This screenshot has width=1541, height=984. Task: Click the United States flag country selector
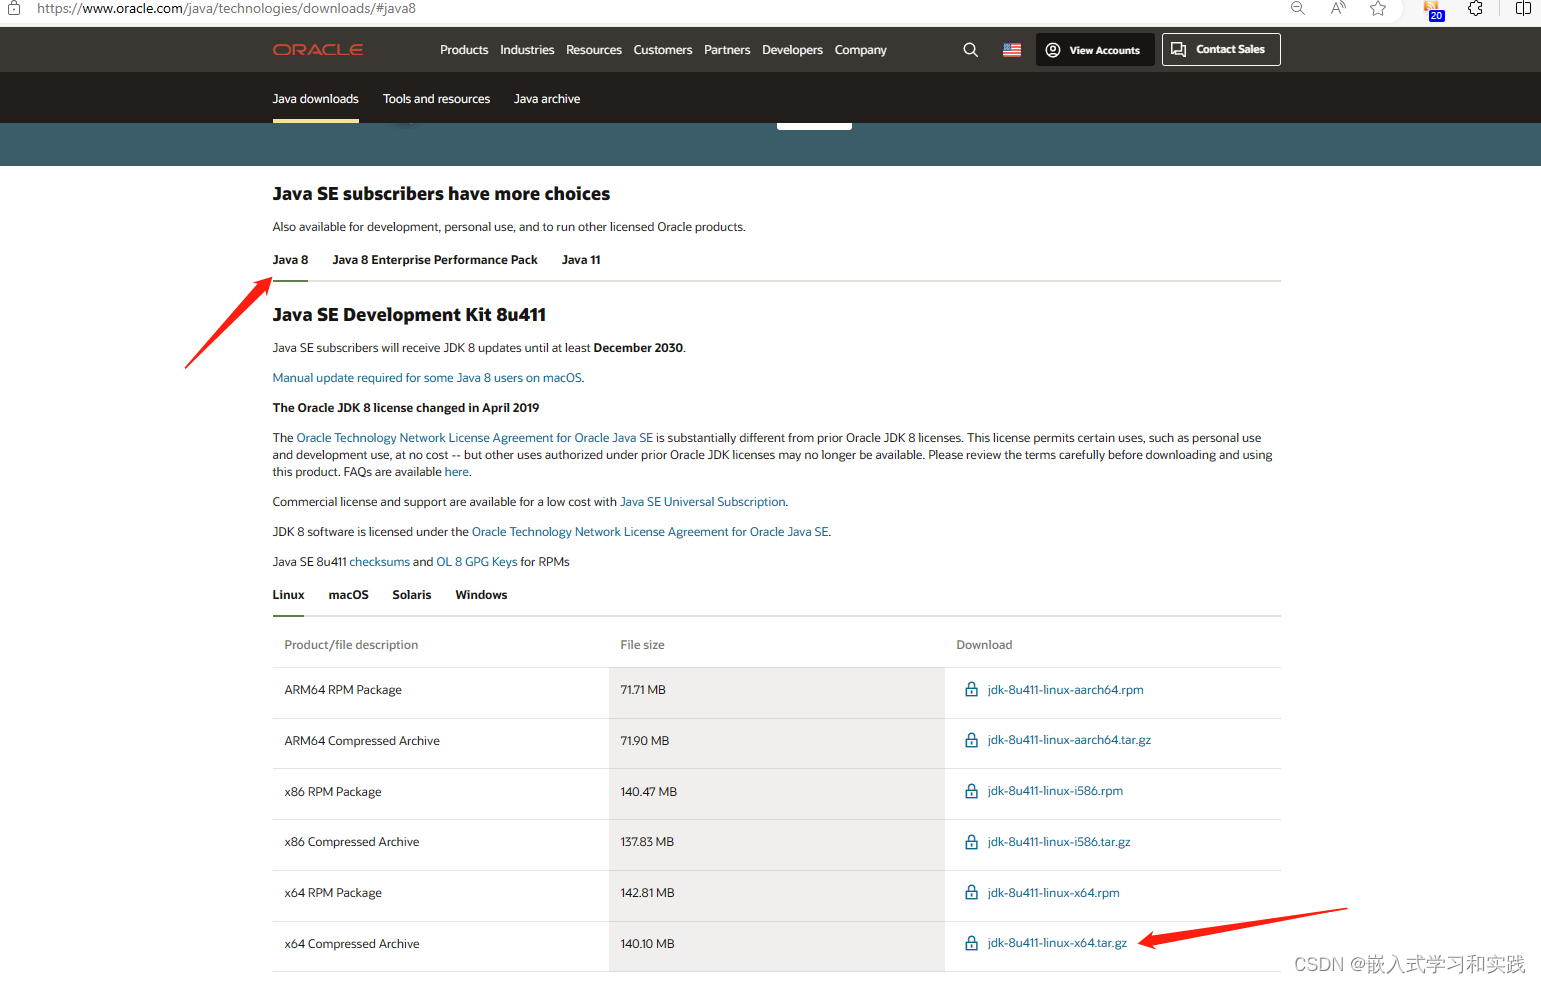coord(1011,48)
